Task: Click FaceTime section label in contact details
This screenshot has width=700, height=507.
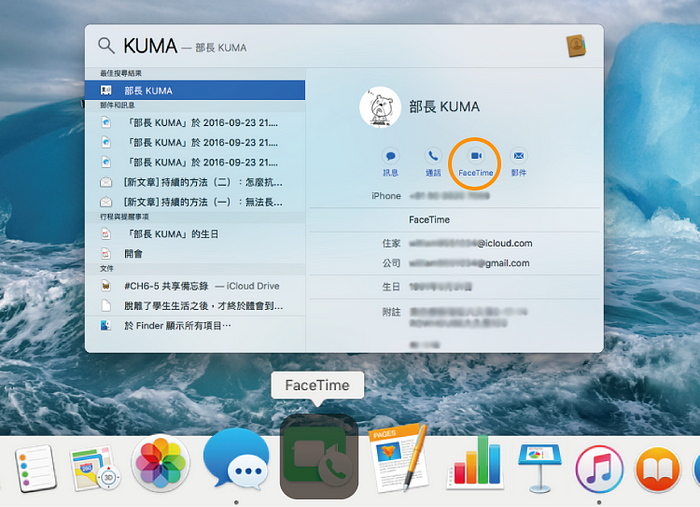Action: [x=429, y=220]
